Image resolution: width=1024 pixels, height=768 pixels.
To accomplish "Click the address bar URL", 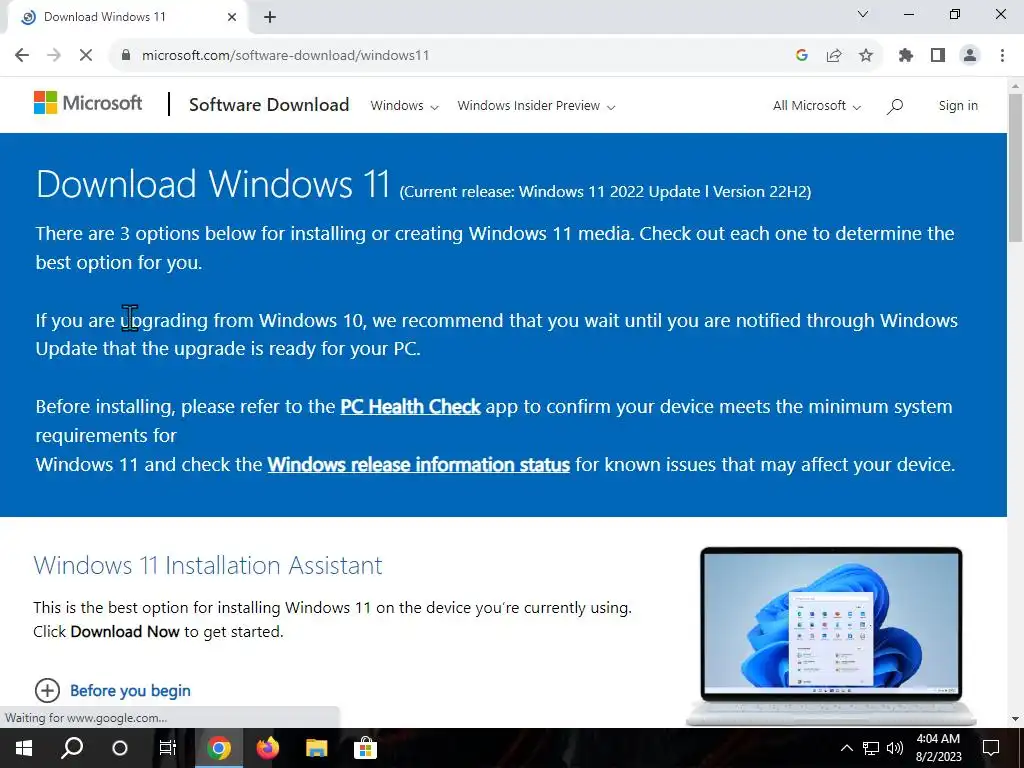I will coord(285,56).
